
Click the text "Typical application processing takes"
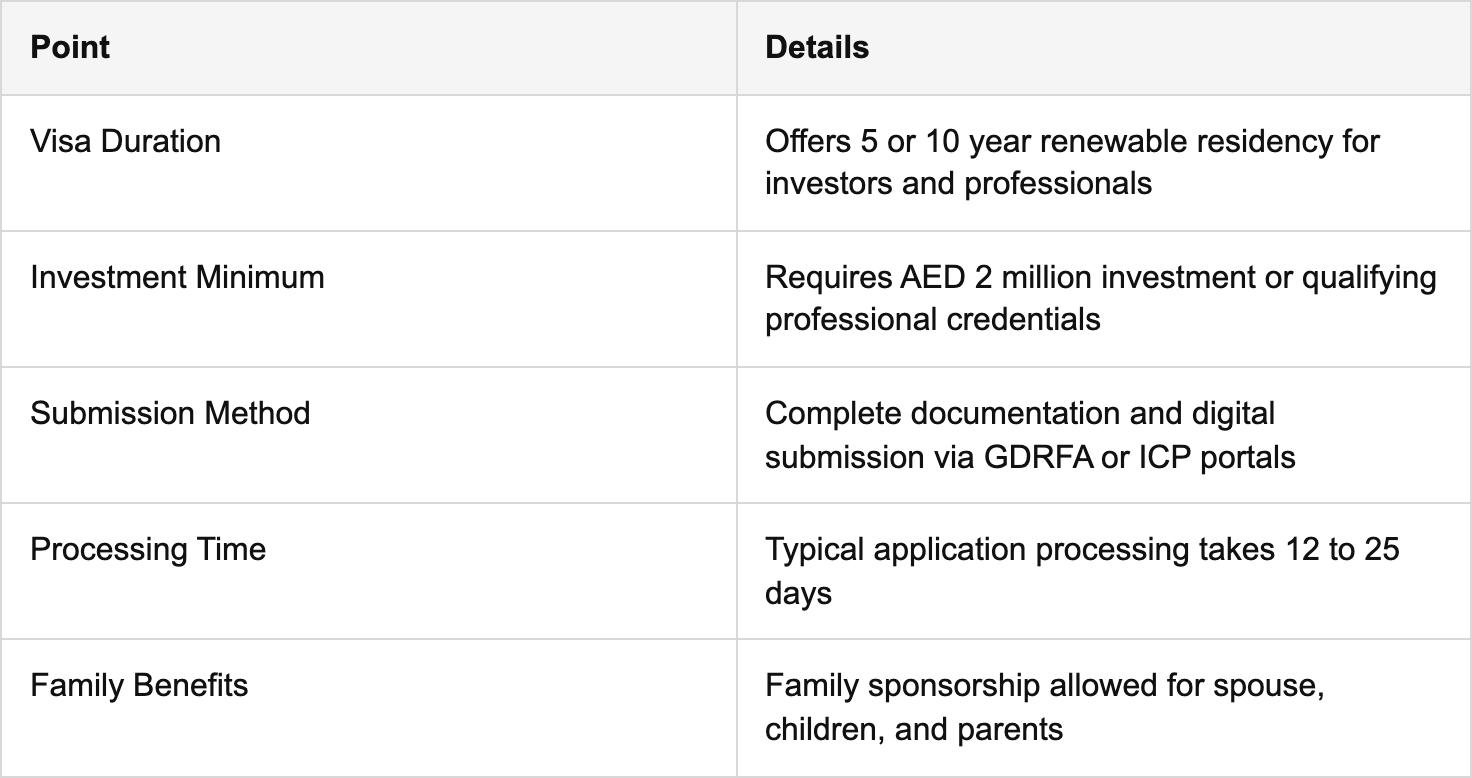pos(1015,549)
